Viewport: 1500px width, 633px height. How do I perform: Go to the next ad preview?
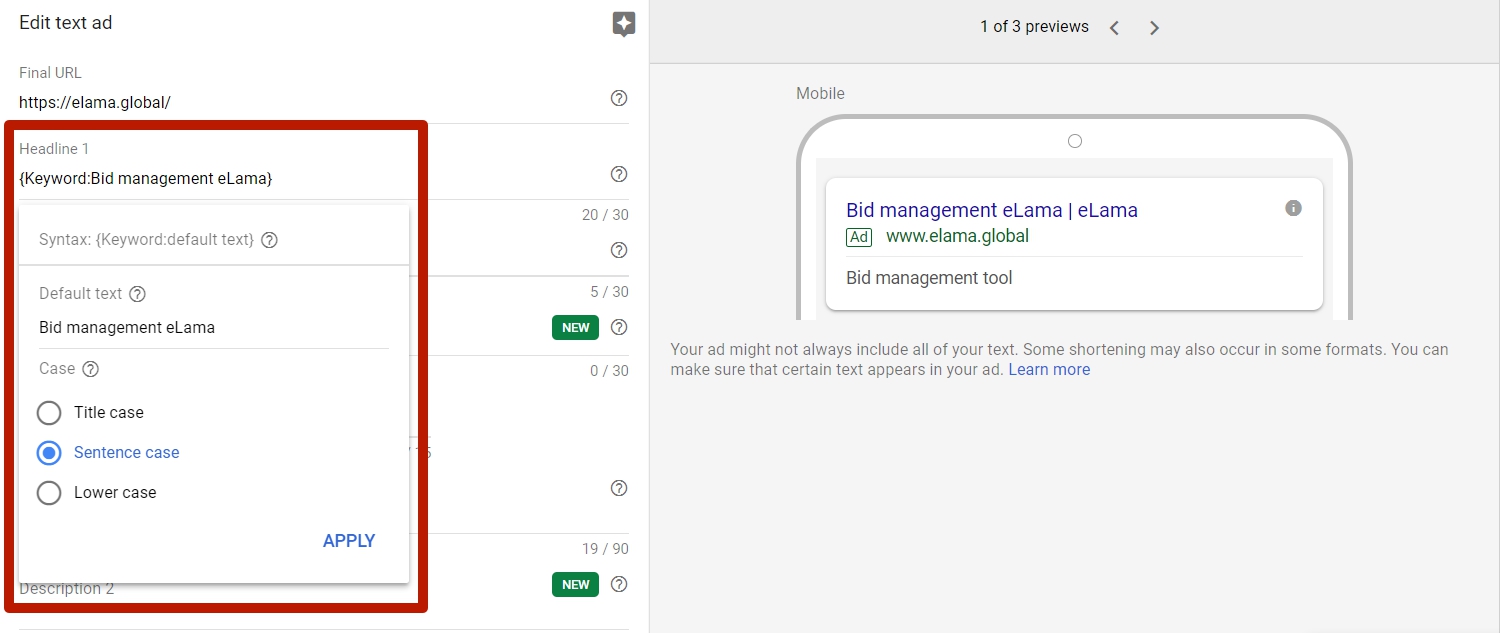pos(1154,28)
